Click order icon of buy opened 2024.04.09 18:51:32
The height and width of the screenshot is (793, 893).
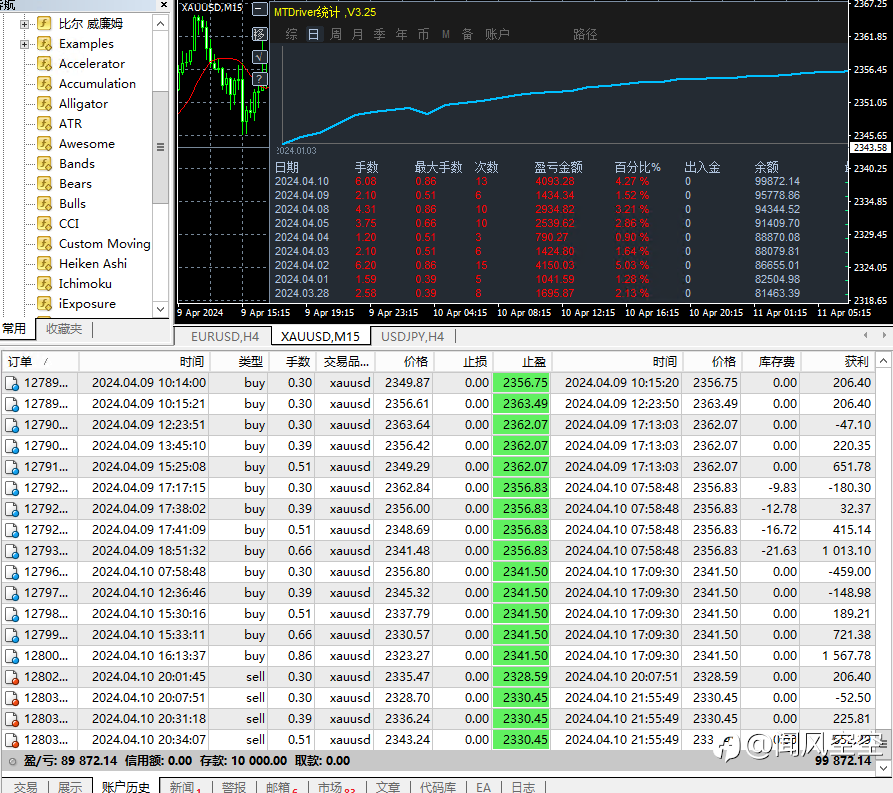pyautogui.click(x=12, y=551)
